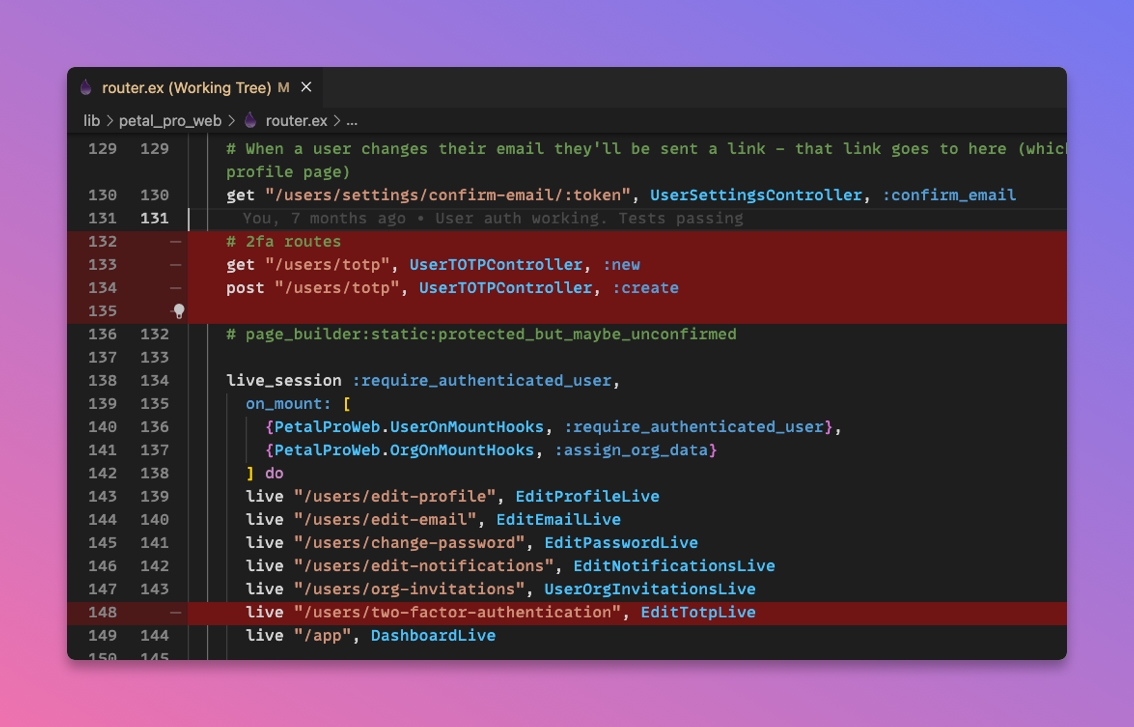Click the "# 2fa routes" deleted comment

[x=283, y=241]
